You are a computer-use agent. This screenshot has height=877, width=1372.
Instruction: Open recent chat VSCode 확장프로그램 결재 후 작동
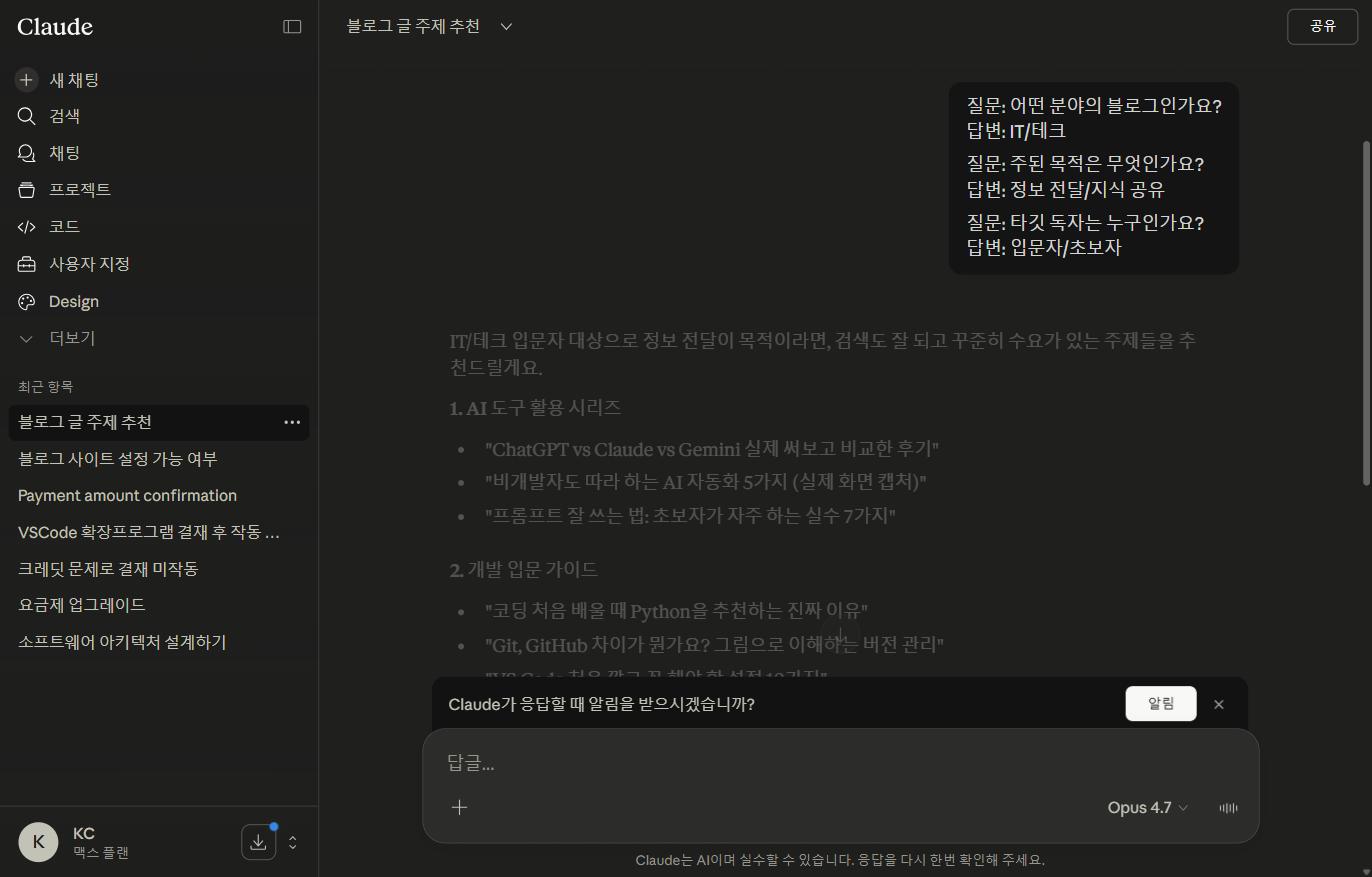(x=160, y=532)
